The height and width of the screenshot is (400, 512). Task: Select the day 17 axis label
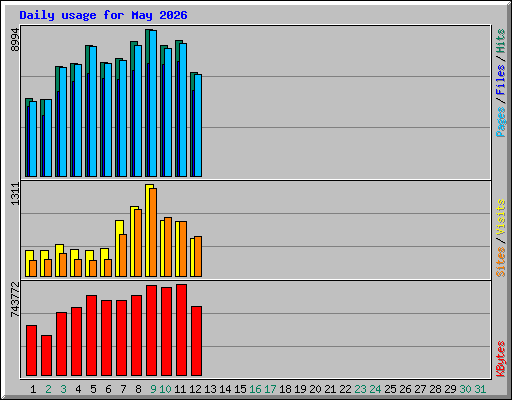point(270,389)
